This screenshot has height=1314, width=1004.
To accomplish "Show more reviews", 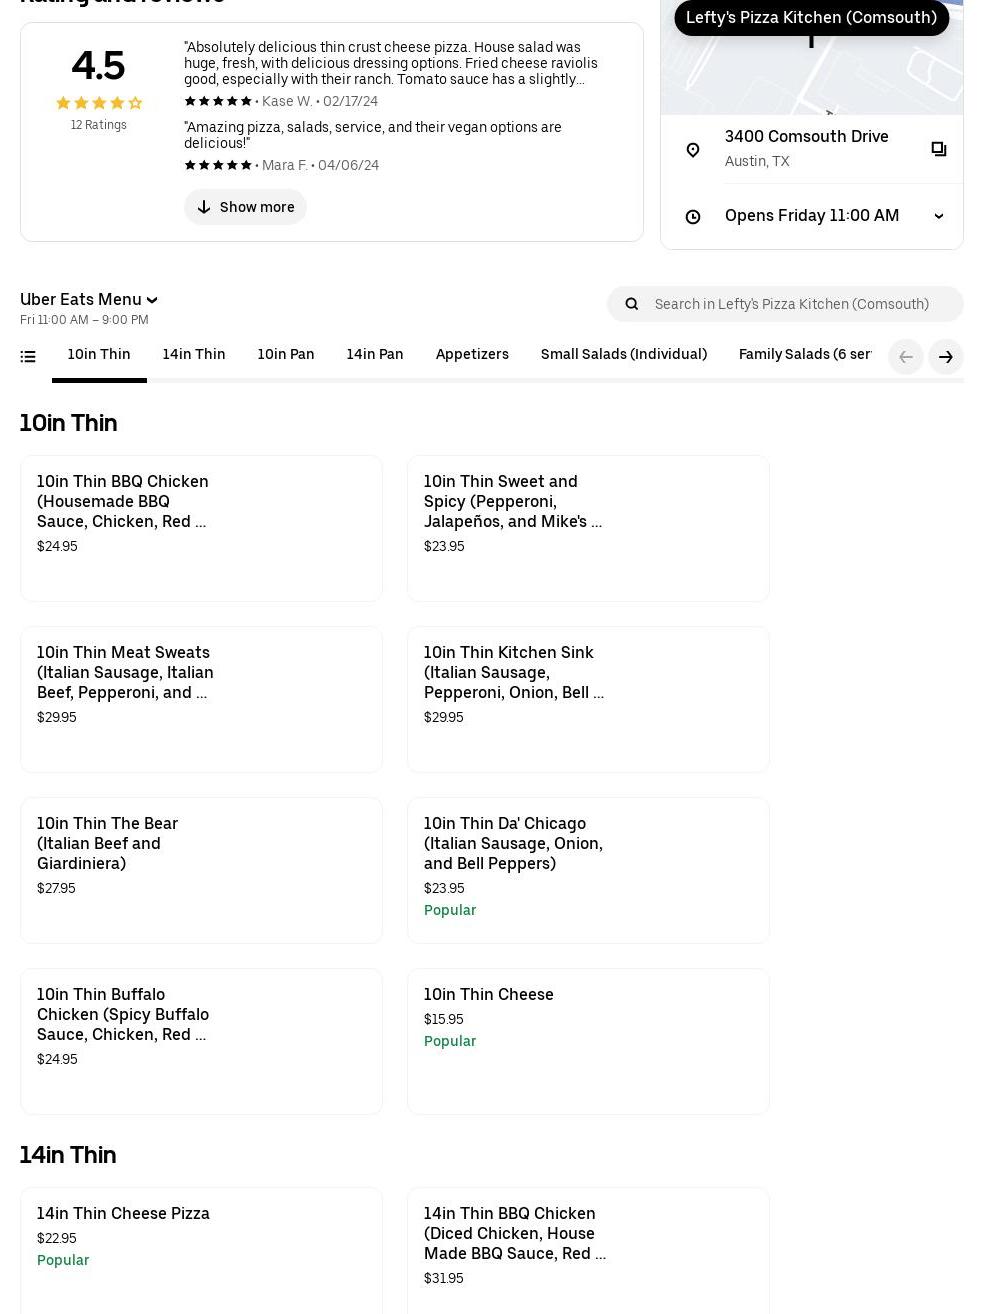I will pyautogui.click(x=245, y=207).
